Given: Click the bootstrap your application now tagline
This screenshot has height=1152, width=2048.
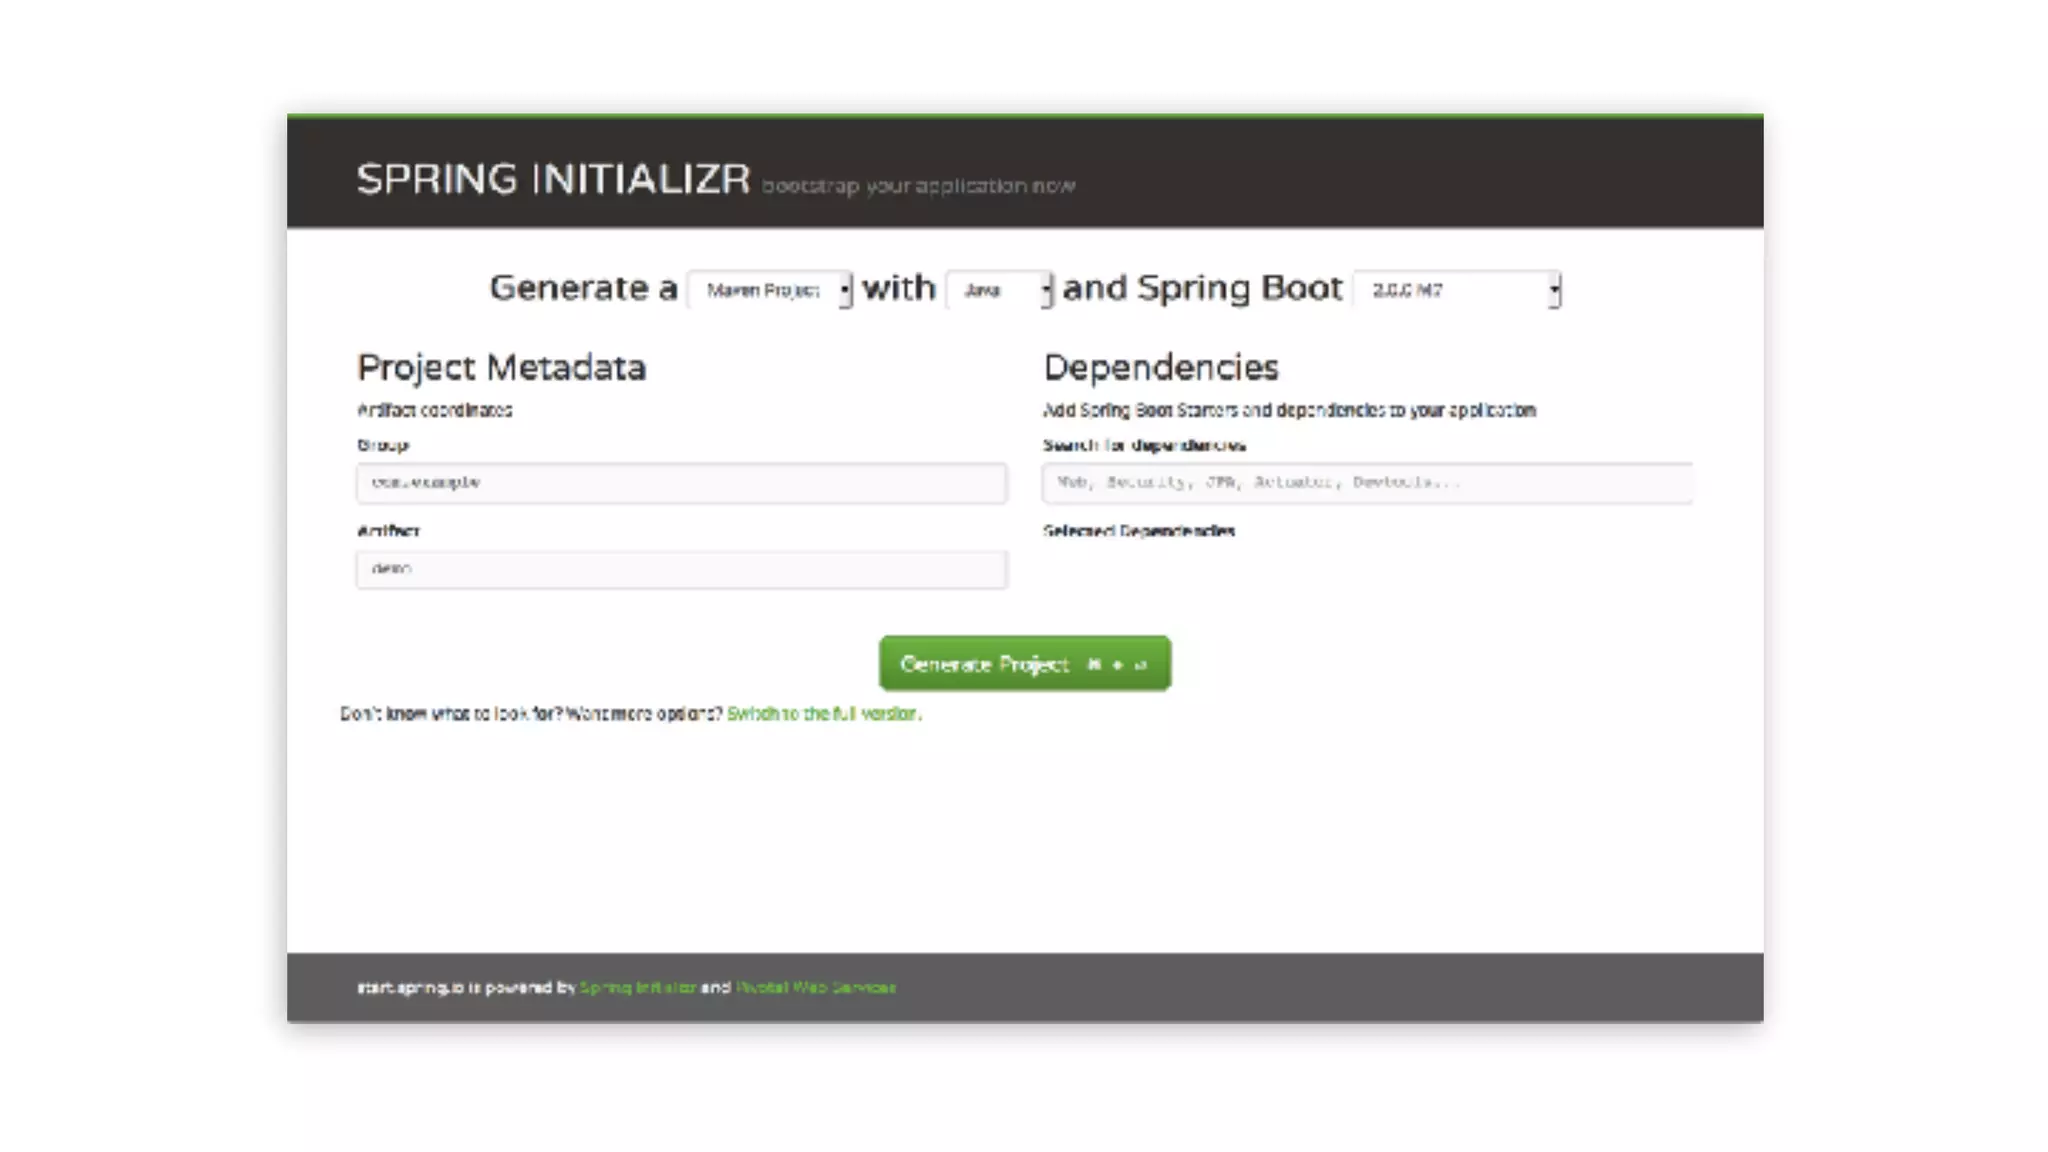Looking at the screenshot, I should [x=918, y=186].
